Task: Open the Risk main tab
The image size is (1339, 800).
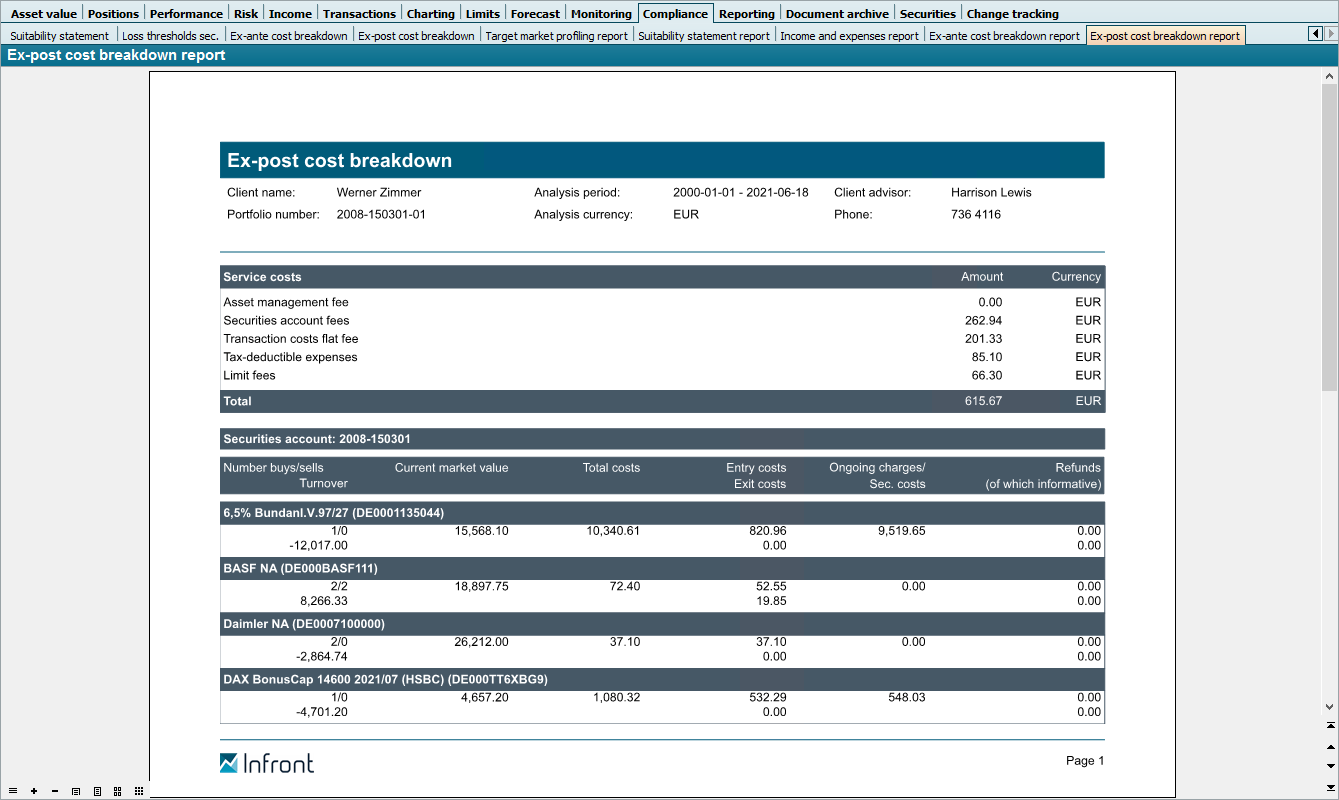Action: click(245, 14)
